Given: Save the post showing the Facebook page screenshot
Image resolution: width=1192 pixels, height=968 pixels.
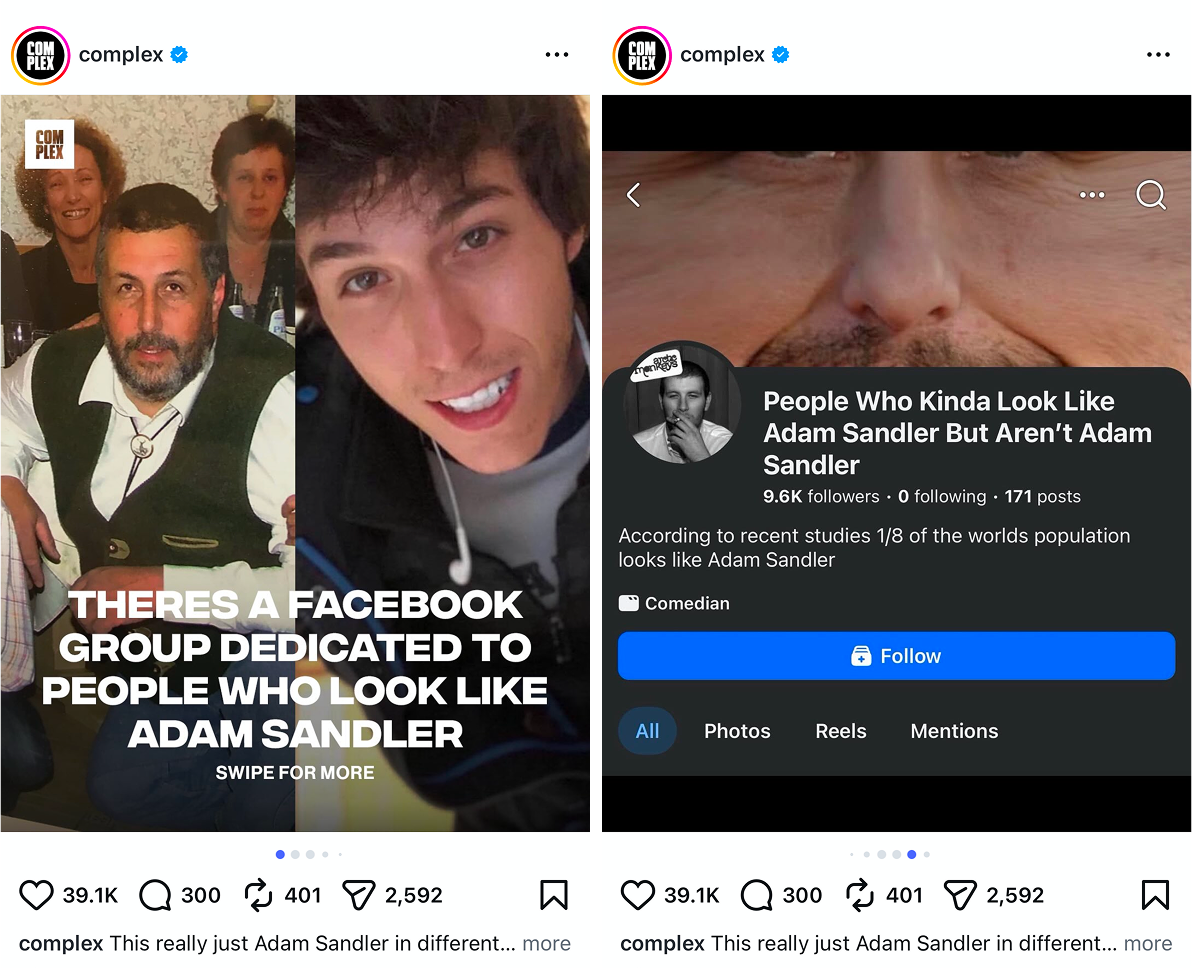Looking at the screenshot, I should (1155, 895).
